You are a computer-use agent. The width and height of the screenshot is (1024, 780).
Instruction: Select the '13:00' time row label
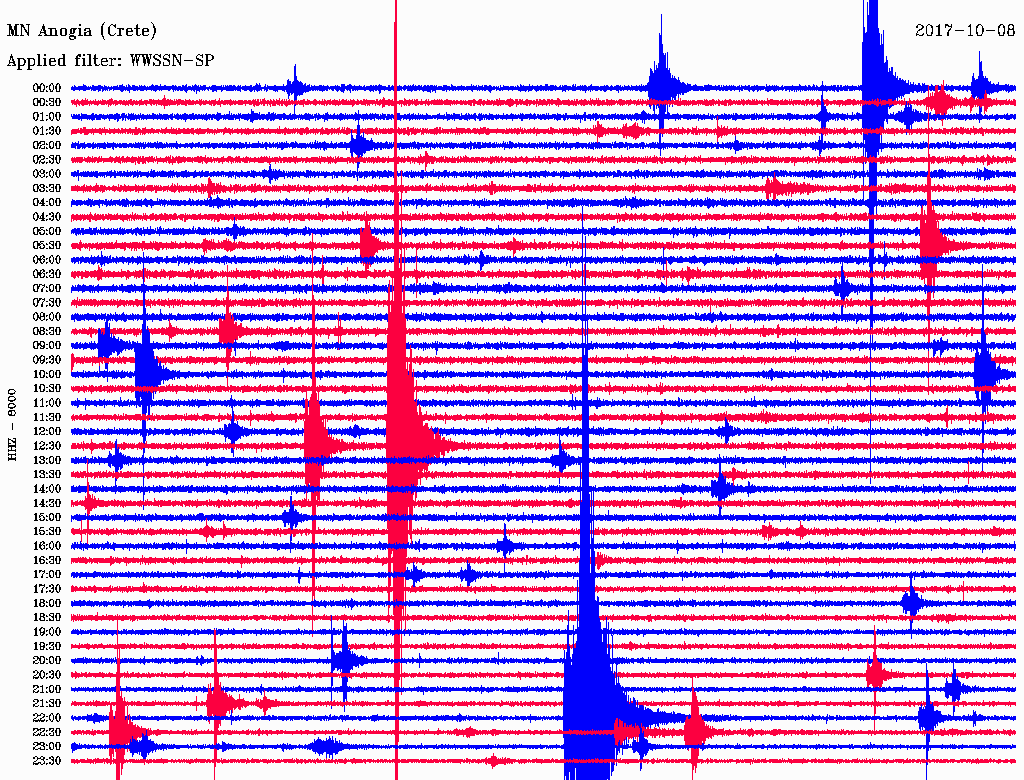coord(47,460)
